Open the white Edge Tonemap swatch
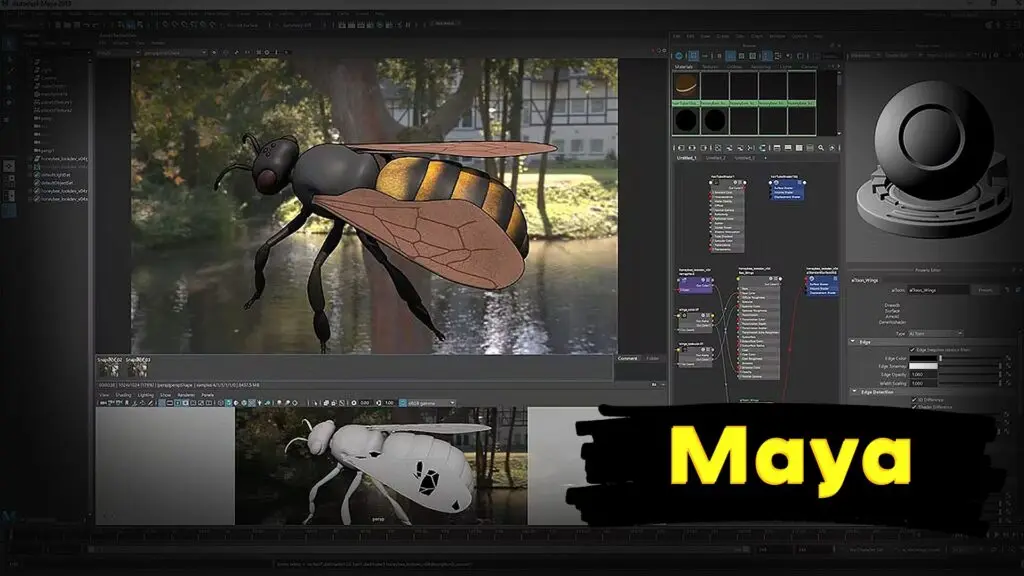This screenshot has height=576, width=1024. [923, 366]
